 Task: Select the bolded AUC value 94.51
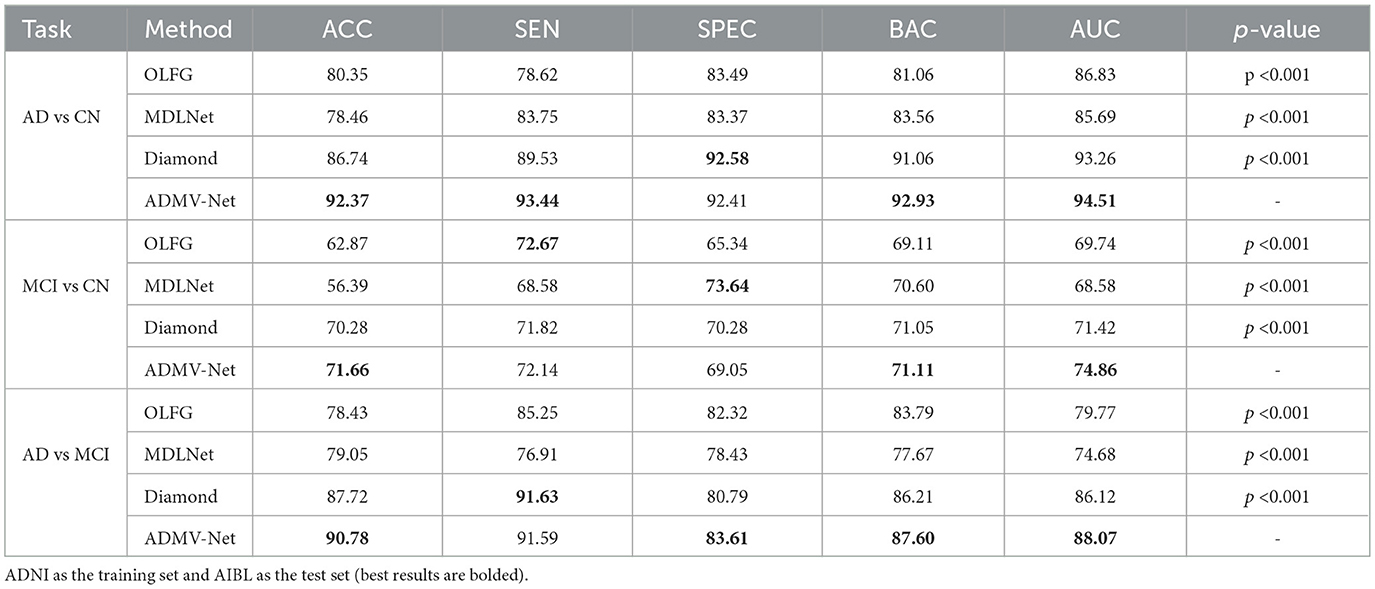(1096, 201)
